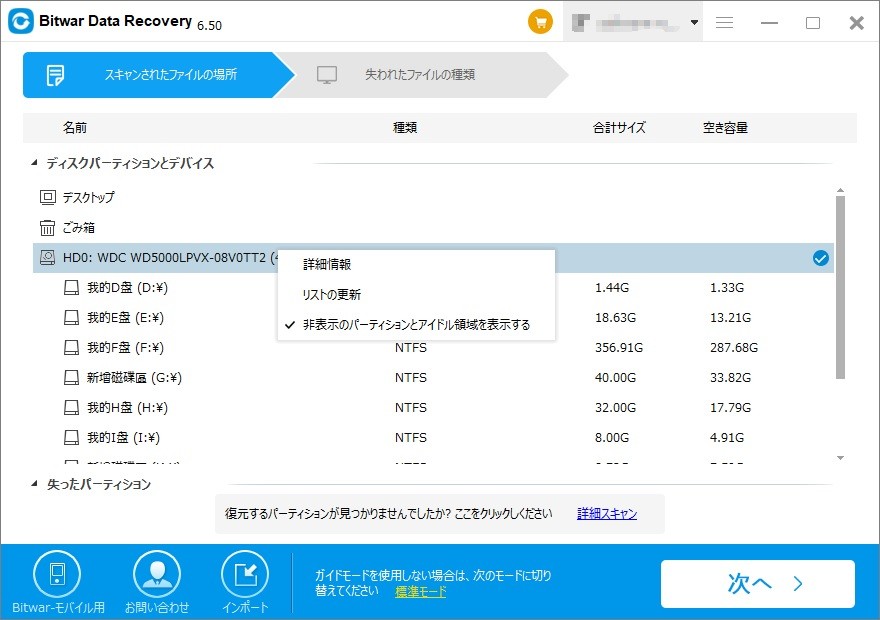Switch to 標準モード standard mode link
This screenshot has width=880, height=620.
click(420, 592)
